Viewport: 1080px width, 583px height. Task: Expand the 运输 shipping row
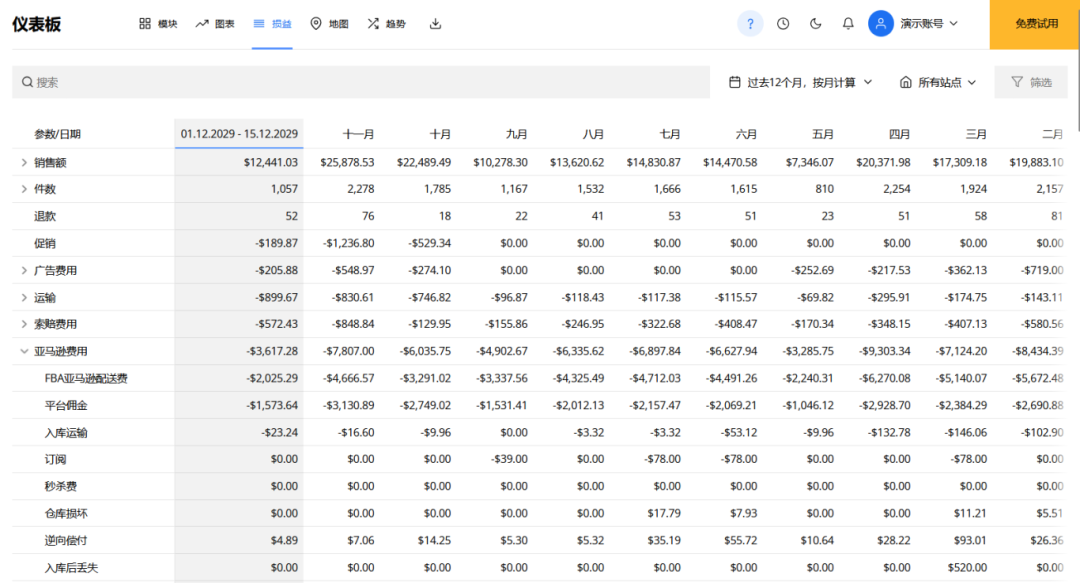[x=24, y=298]
